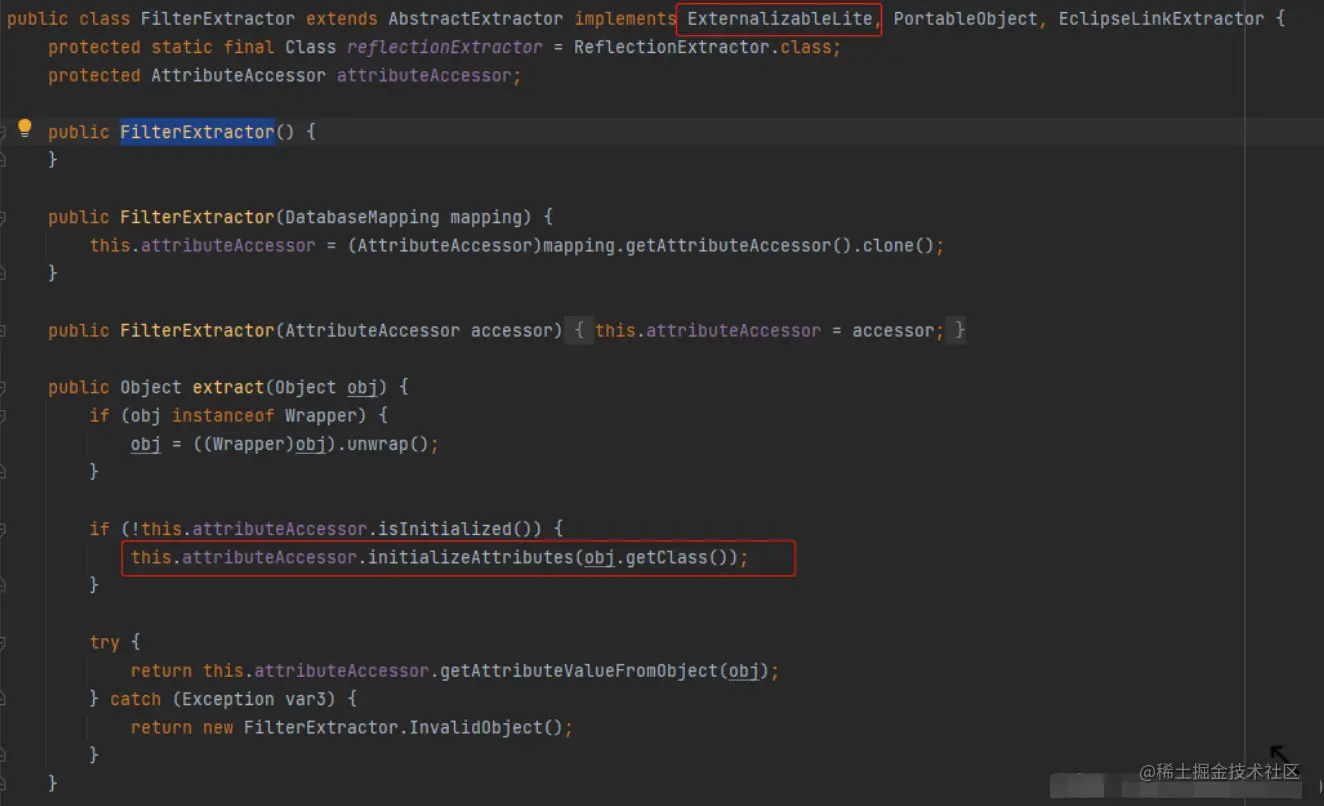Image resolution: width=1324 pixels, height=806 pixels.
Task: Click the PortableObject interface name
Action: pos(965,19)
